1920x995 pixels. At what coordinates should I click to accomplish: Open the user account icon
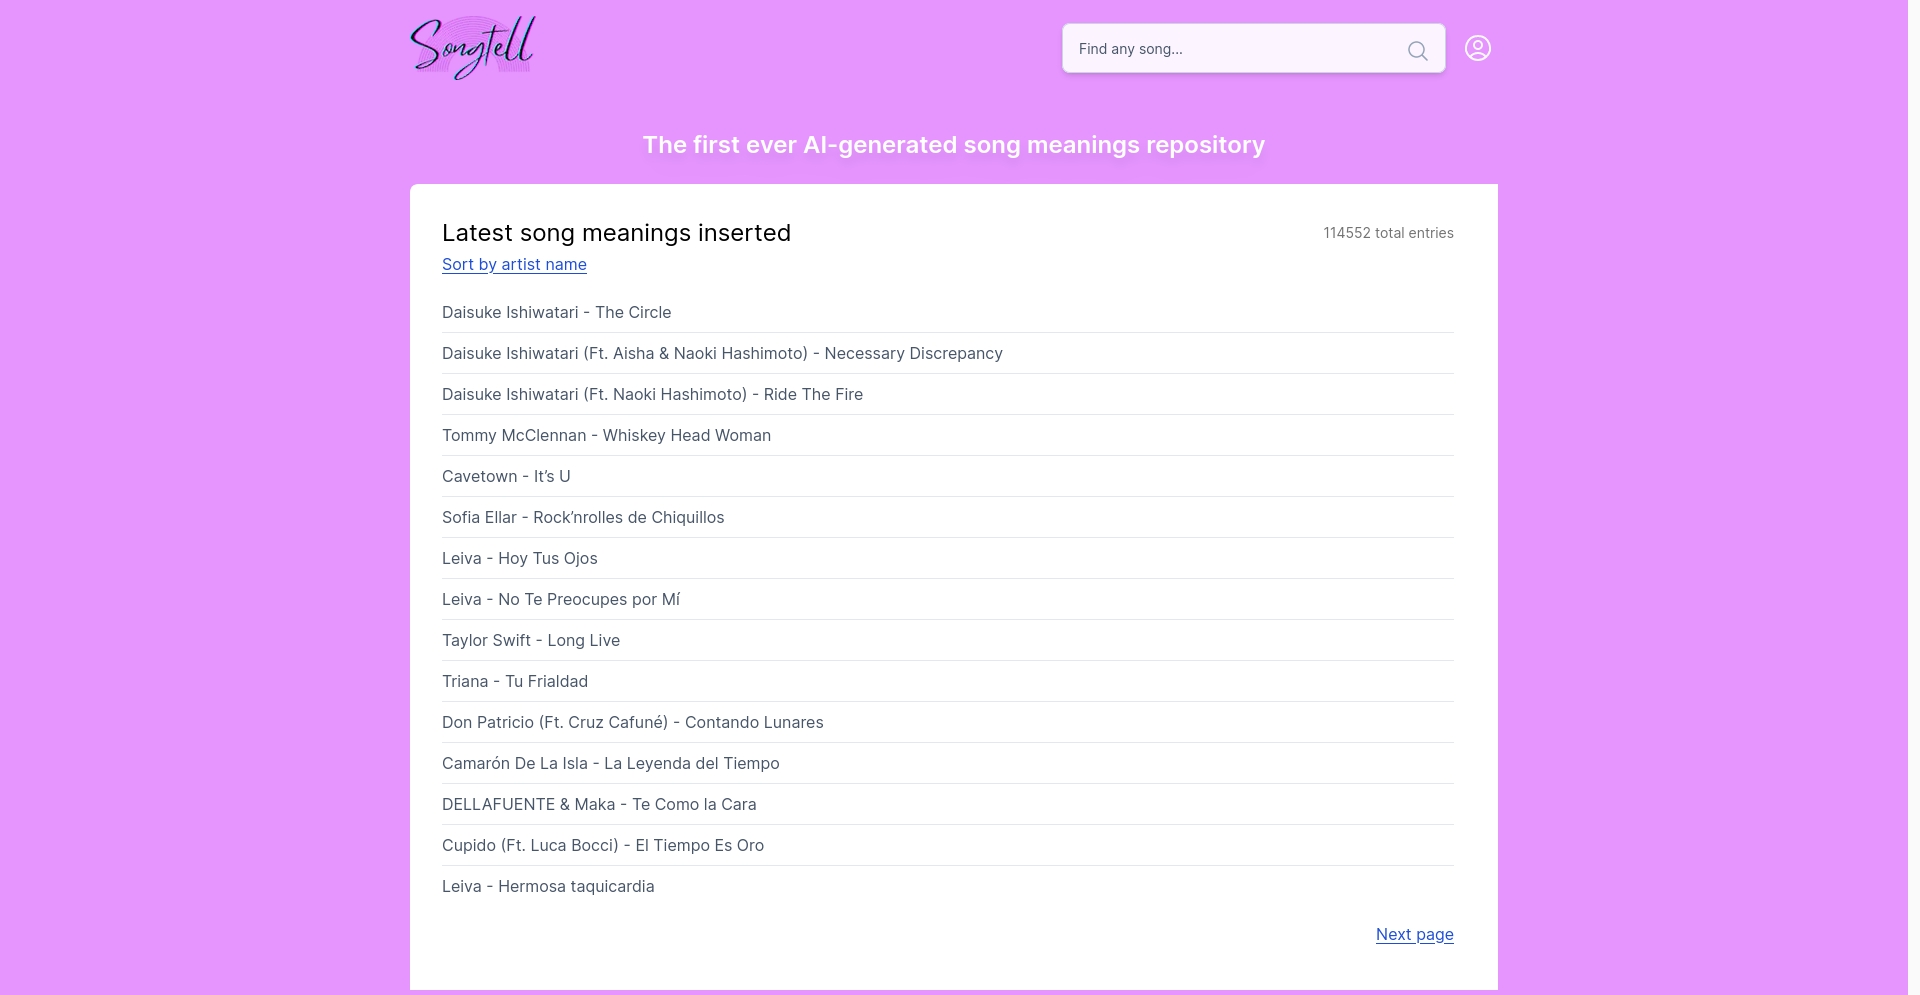coord(1478,48)
